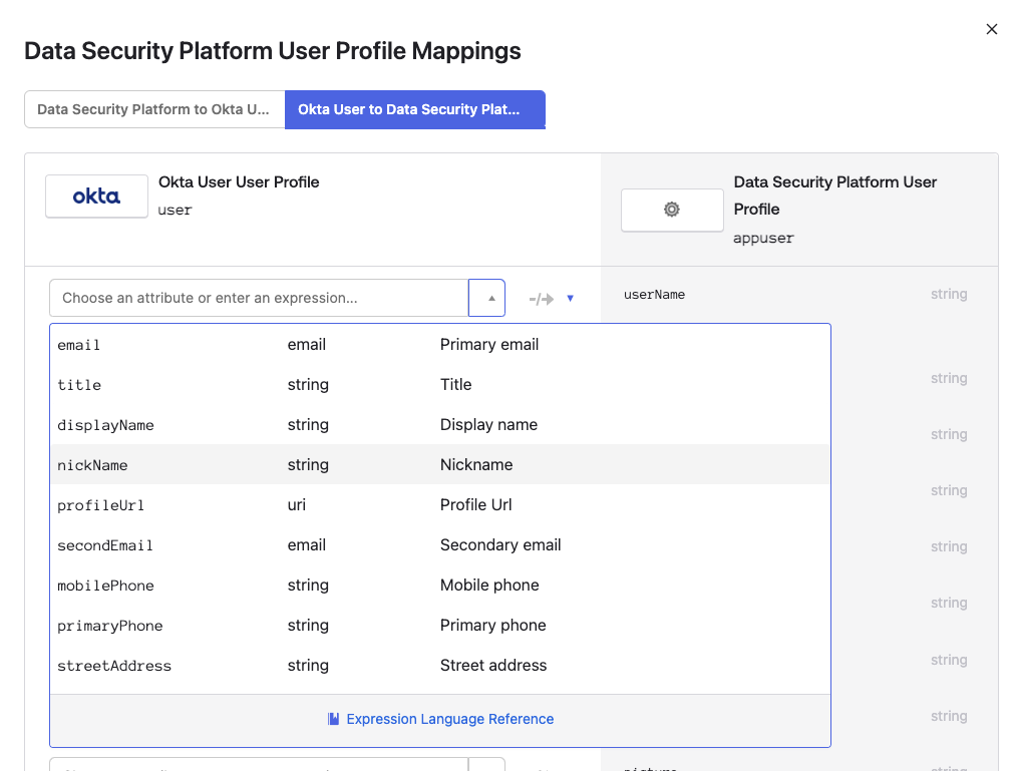Click the 'Secondary email' description text

pos(501,545)
